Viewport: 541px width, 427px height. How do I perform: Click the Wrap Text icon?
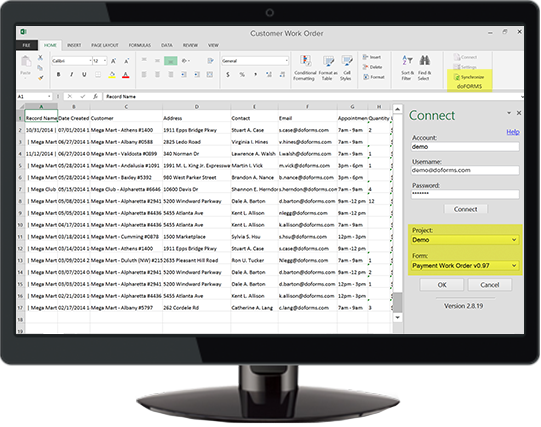pos(210,61)
